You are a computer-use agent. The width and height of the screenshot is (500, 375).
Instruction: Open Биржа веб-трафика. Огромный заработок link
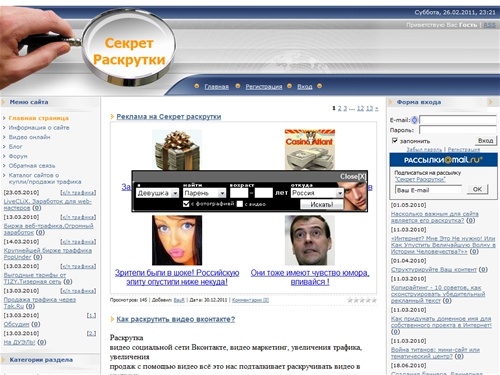(48, 229)
